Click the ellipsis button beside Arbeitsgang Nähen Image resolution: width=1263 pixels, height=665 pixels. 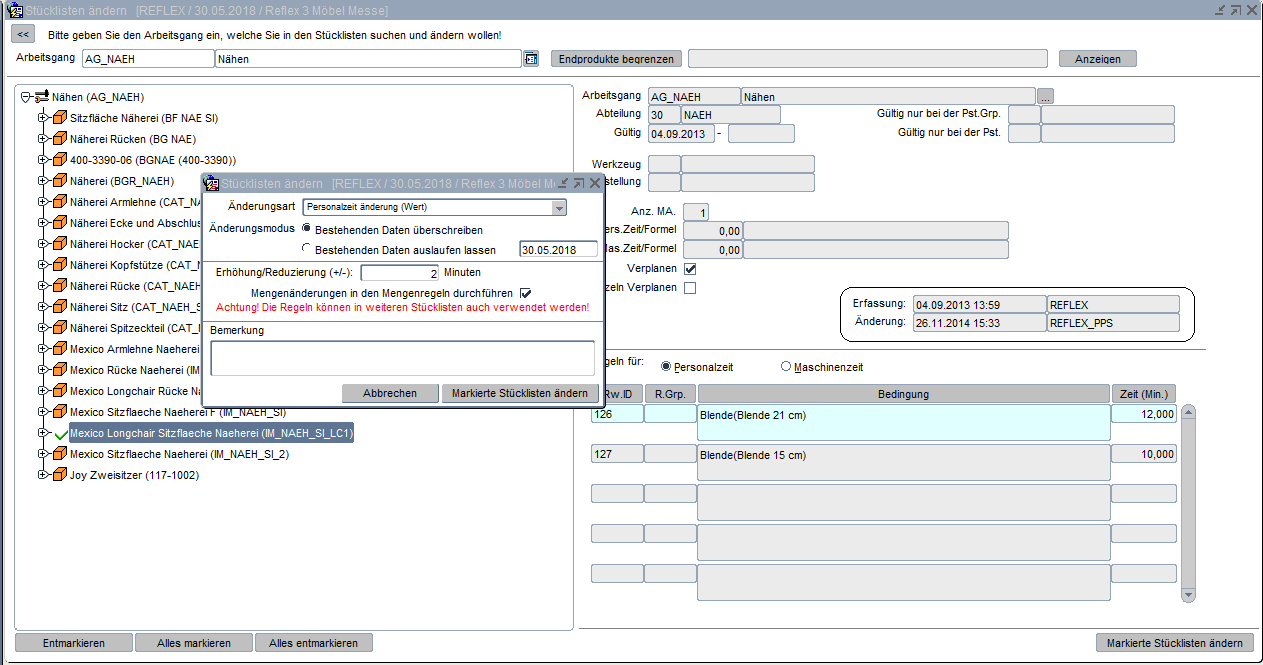click(x=1045, y=97)
